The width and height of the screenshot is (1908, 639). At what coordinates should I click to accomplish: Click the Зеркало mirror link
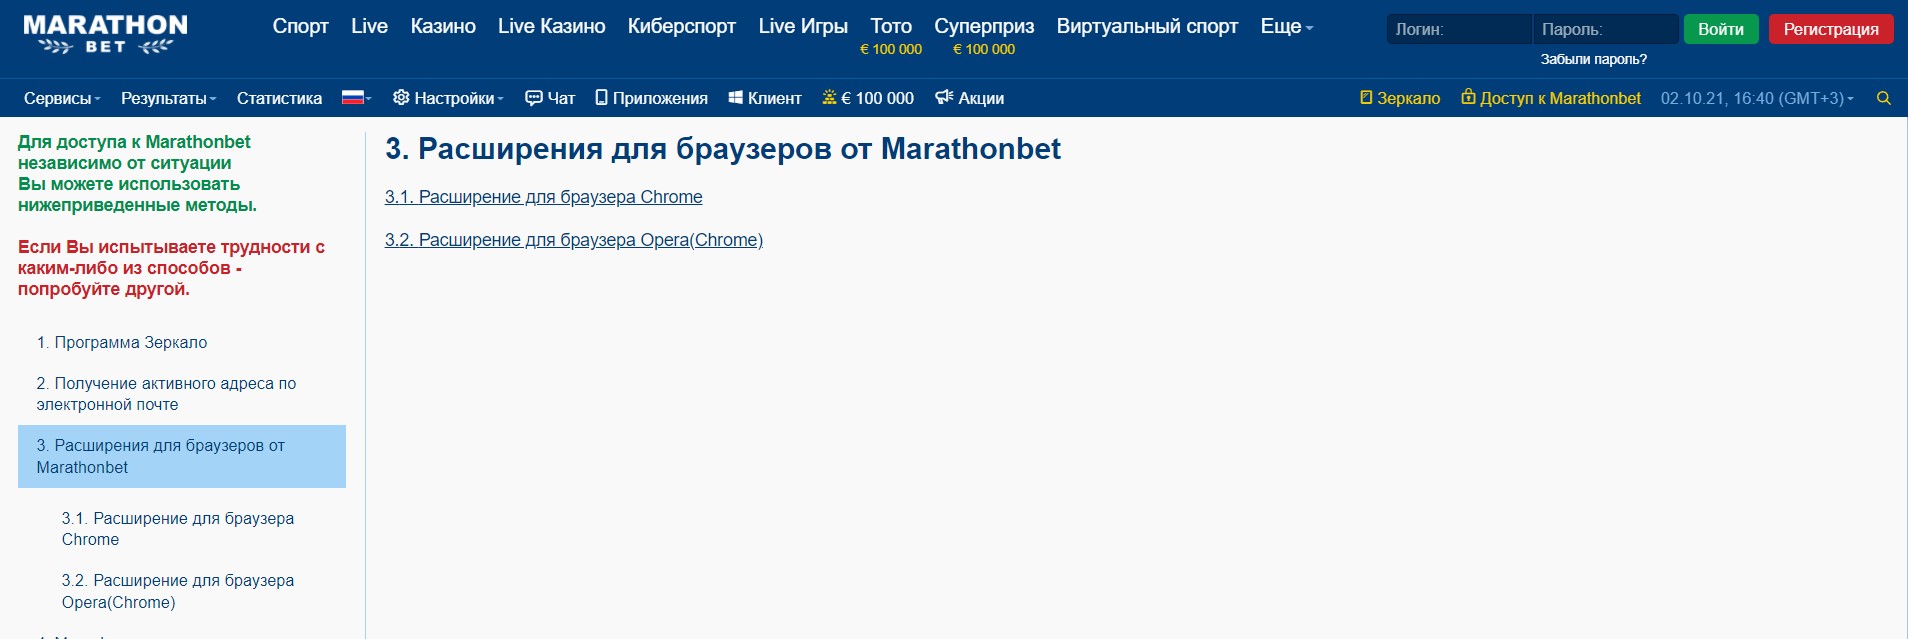1400,98
